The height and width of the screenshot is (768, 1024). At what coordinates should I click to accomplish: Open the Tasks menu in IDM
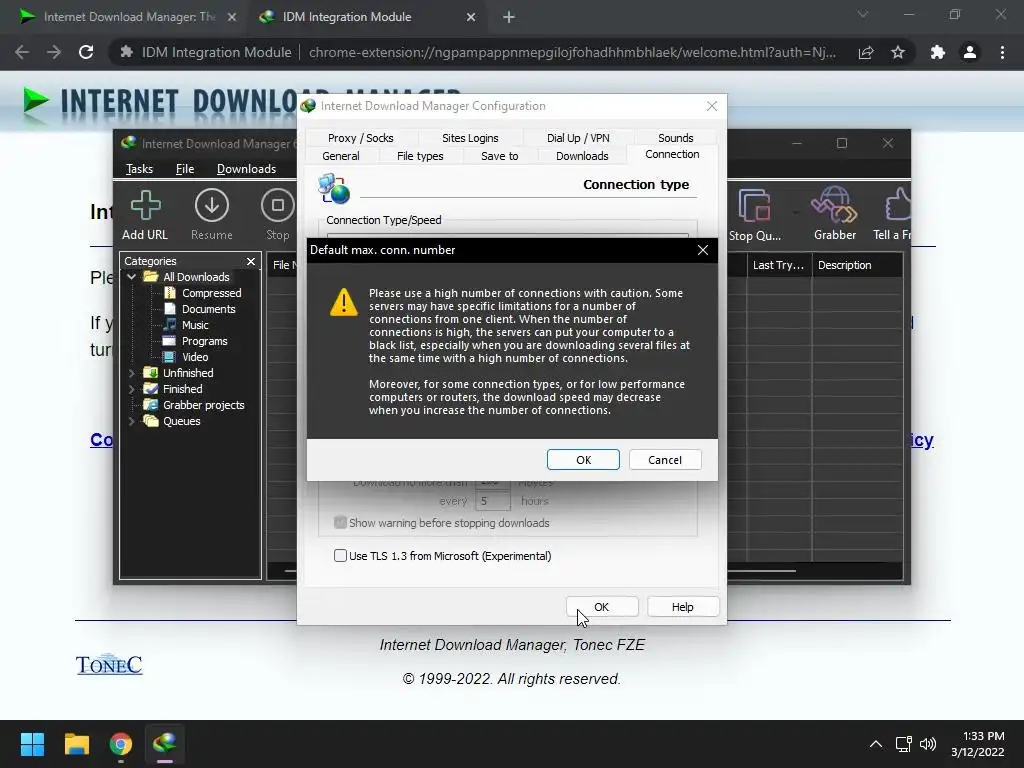coord(139,169)
